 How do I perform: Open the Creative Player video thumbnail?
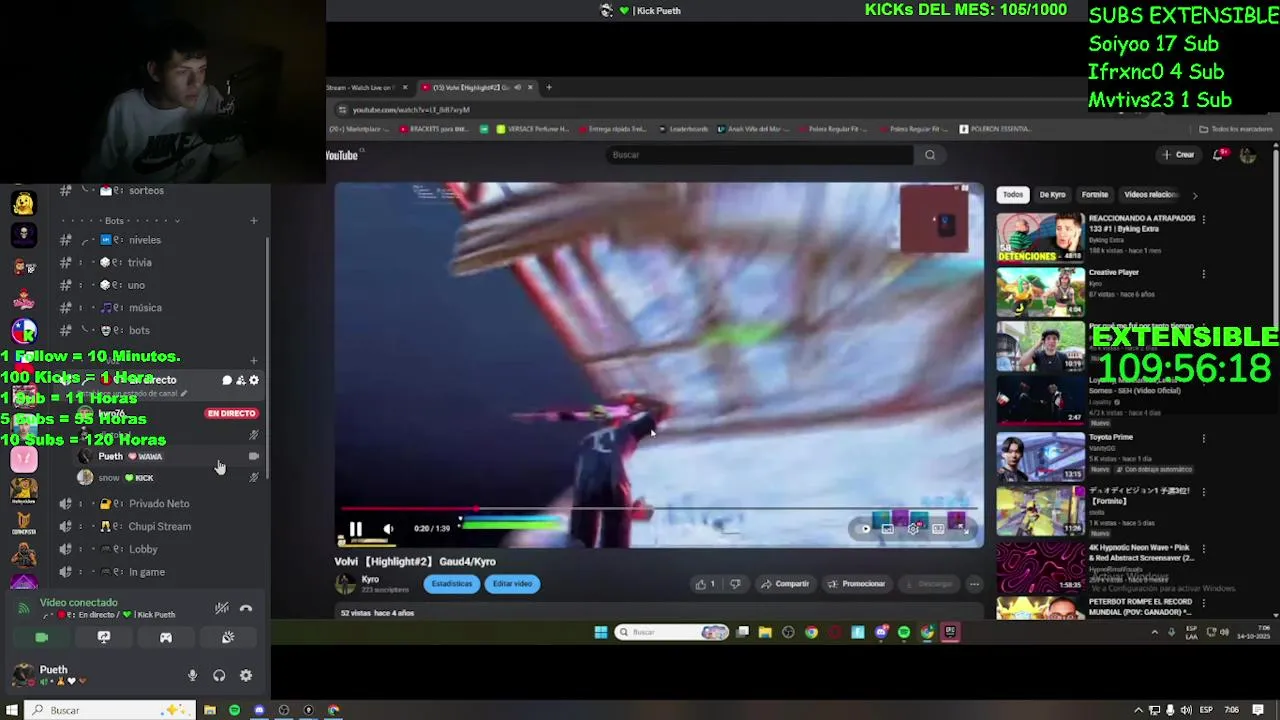1040,292
